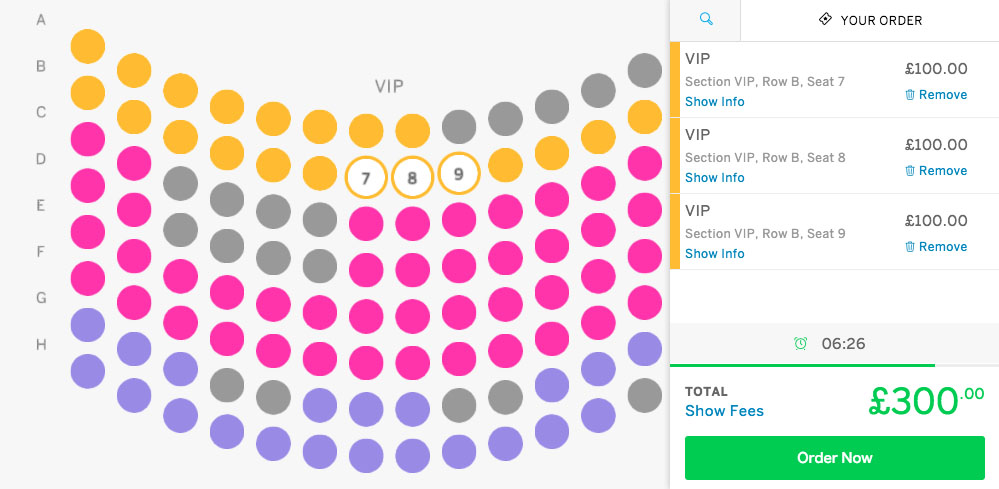Expand Show Info for Row B Seat 7
This screenshot has width=999, height=489.
click(714, 102)
